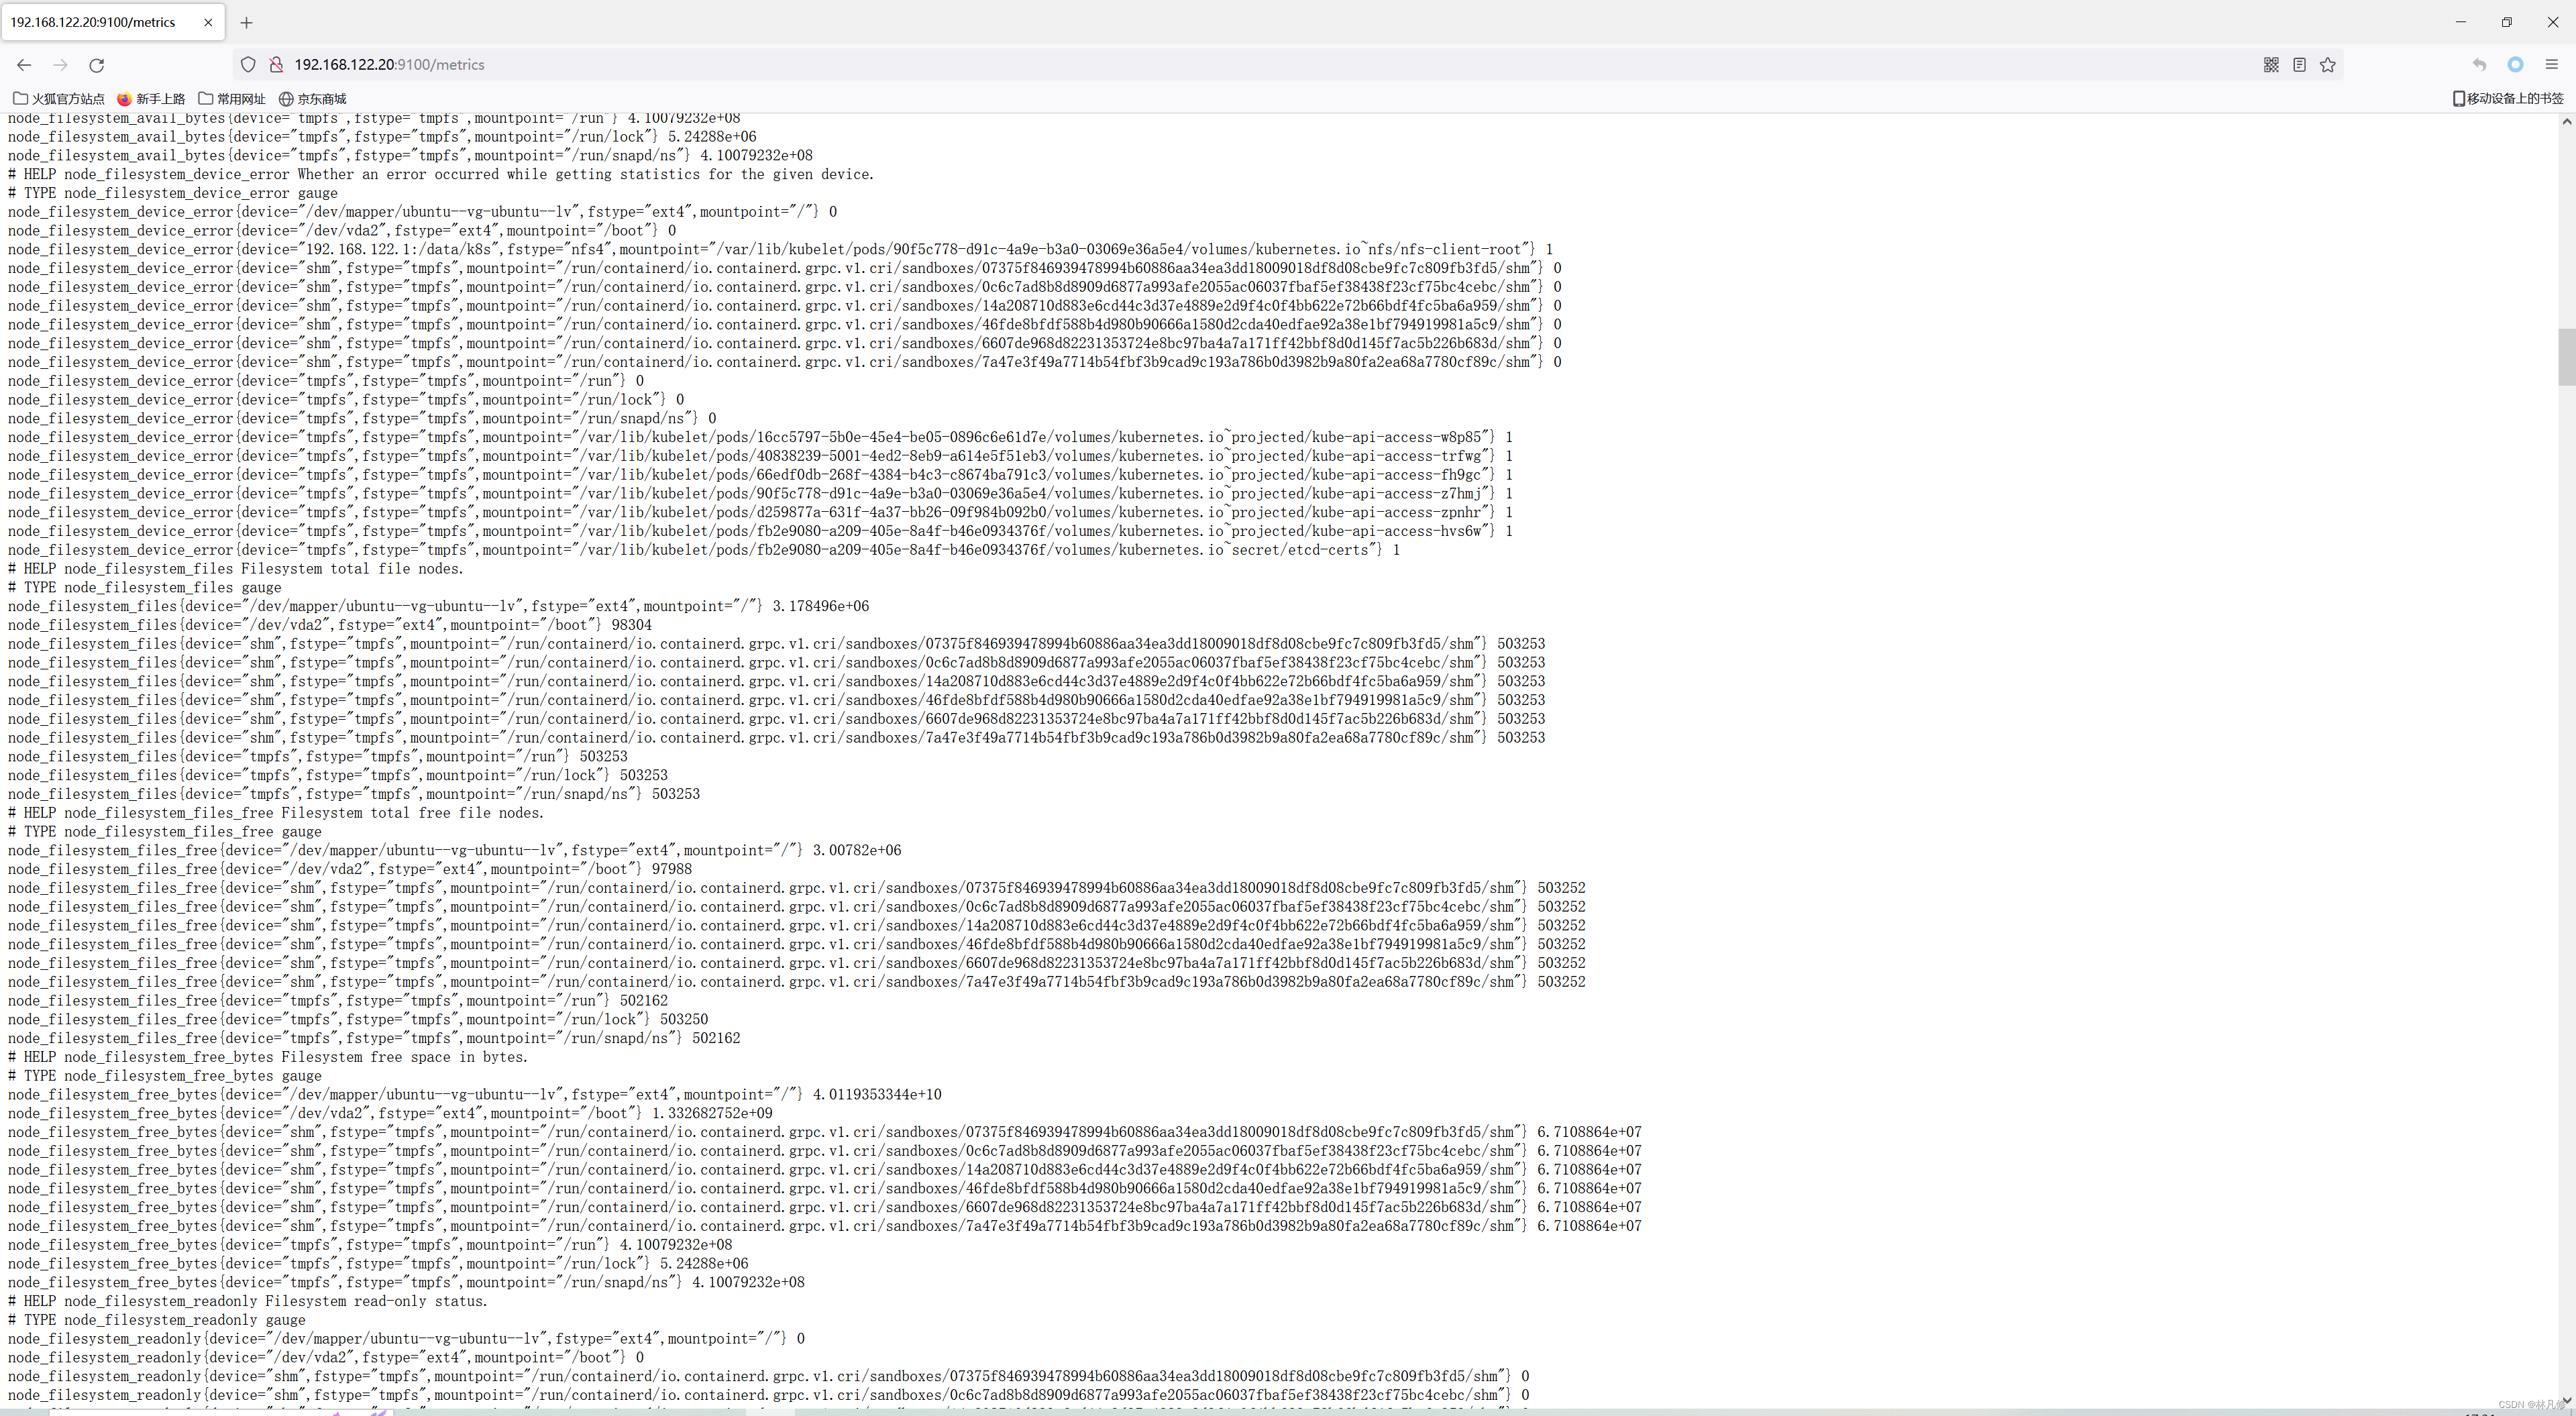Click device_error line for kube-api-access-w8p85
Viewport: 2576px width, 1416px height.
[x=760, y=437]
